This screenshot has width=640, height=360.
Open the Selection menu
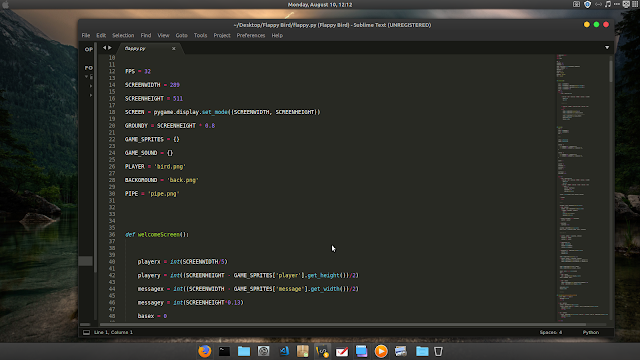[123, 36]
